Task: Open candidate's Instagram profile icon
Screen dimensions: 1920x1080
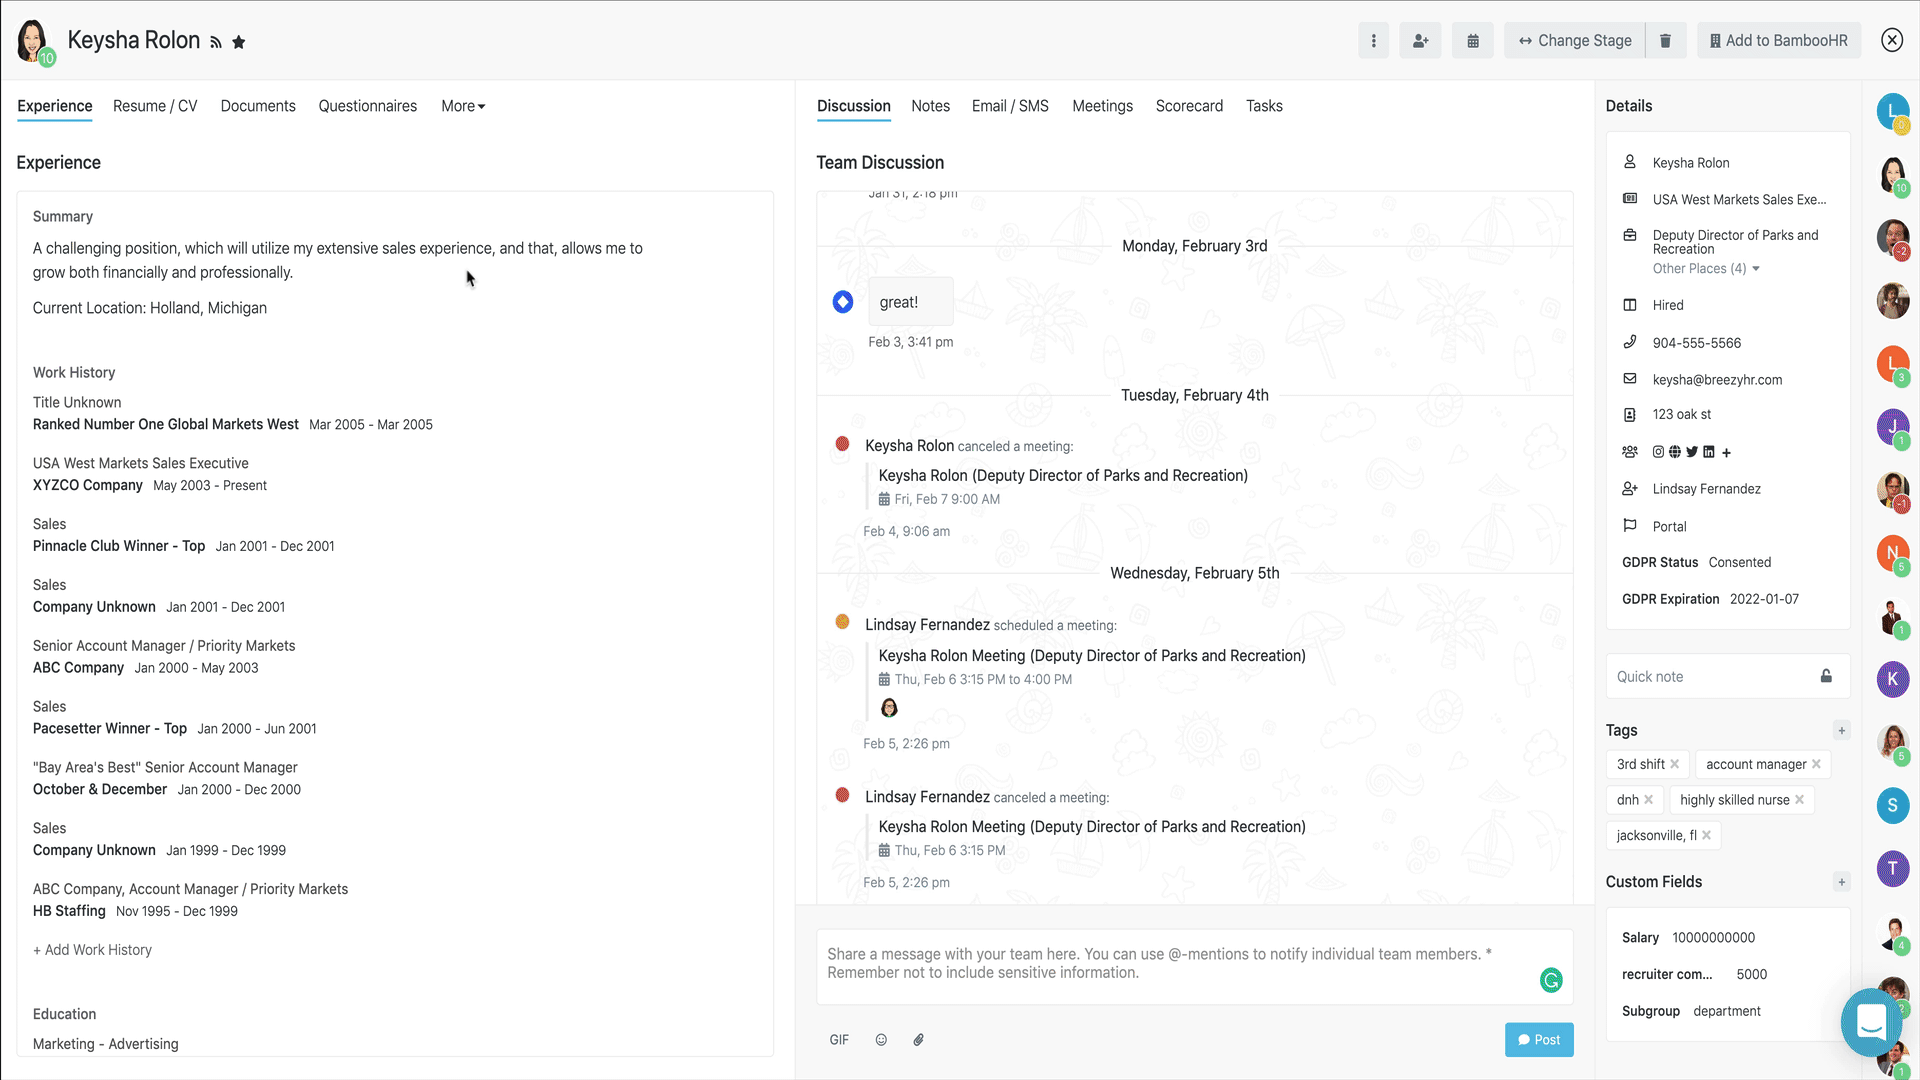Action: coord(1658,452)
